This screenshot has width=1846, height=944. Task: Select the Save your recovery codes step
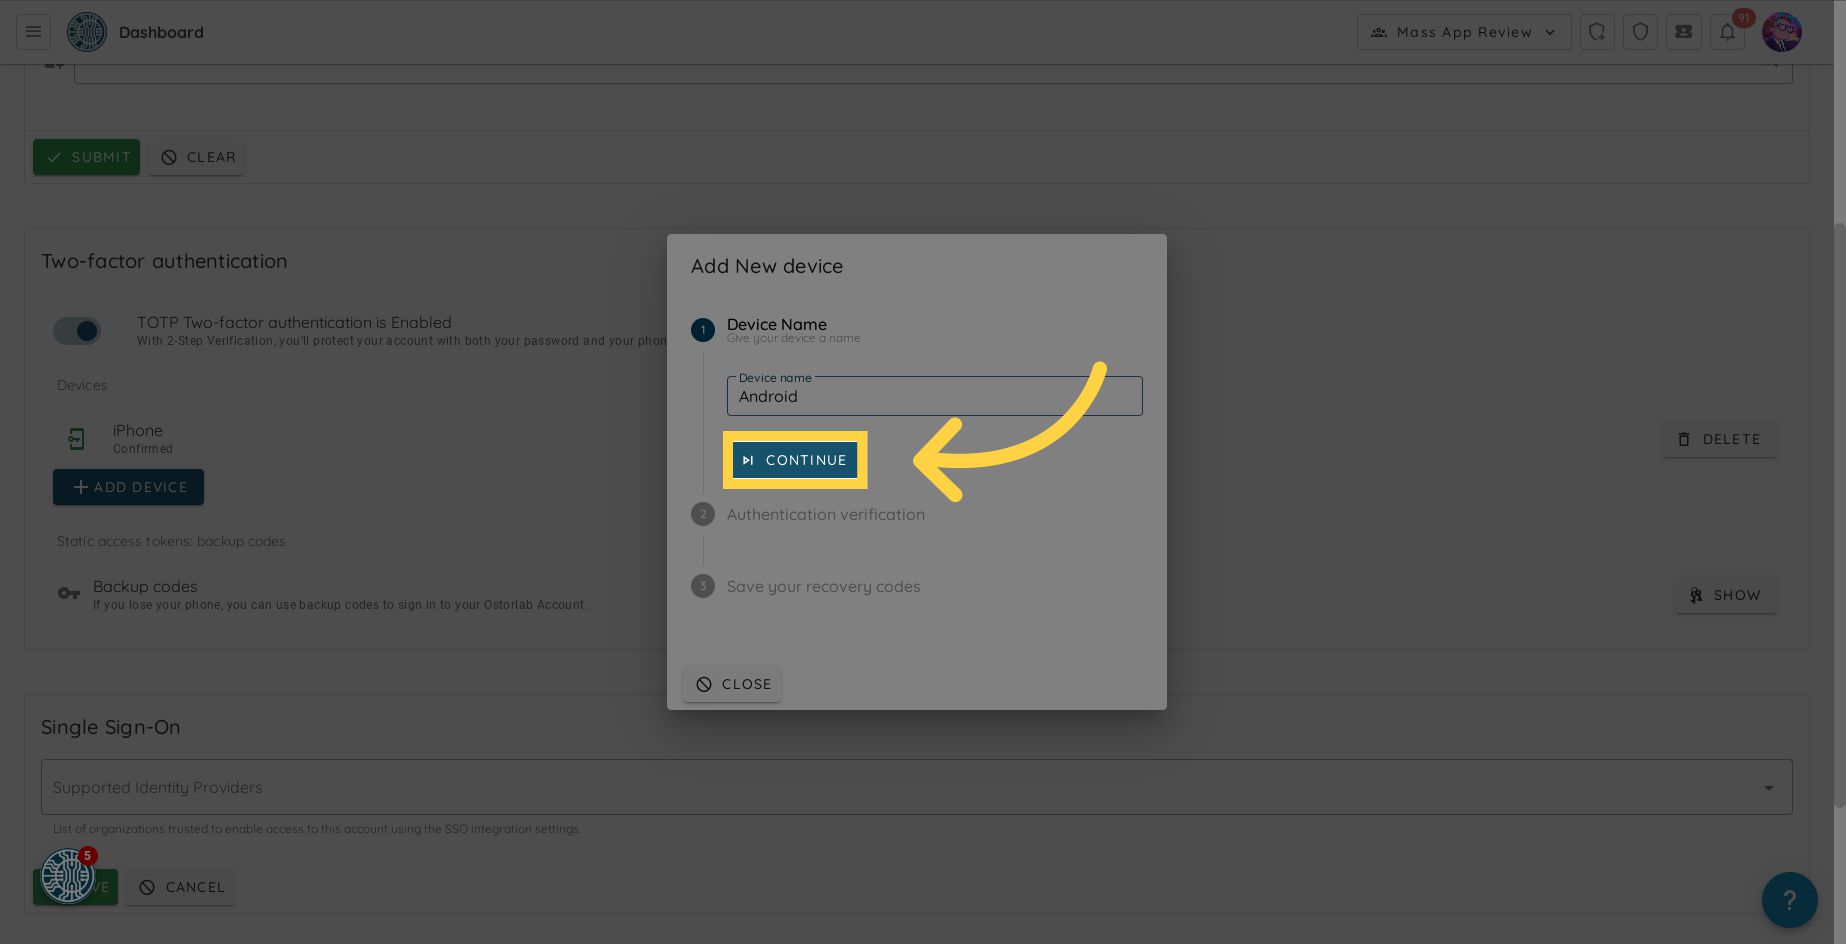823,586
